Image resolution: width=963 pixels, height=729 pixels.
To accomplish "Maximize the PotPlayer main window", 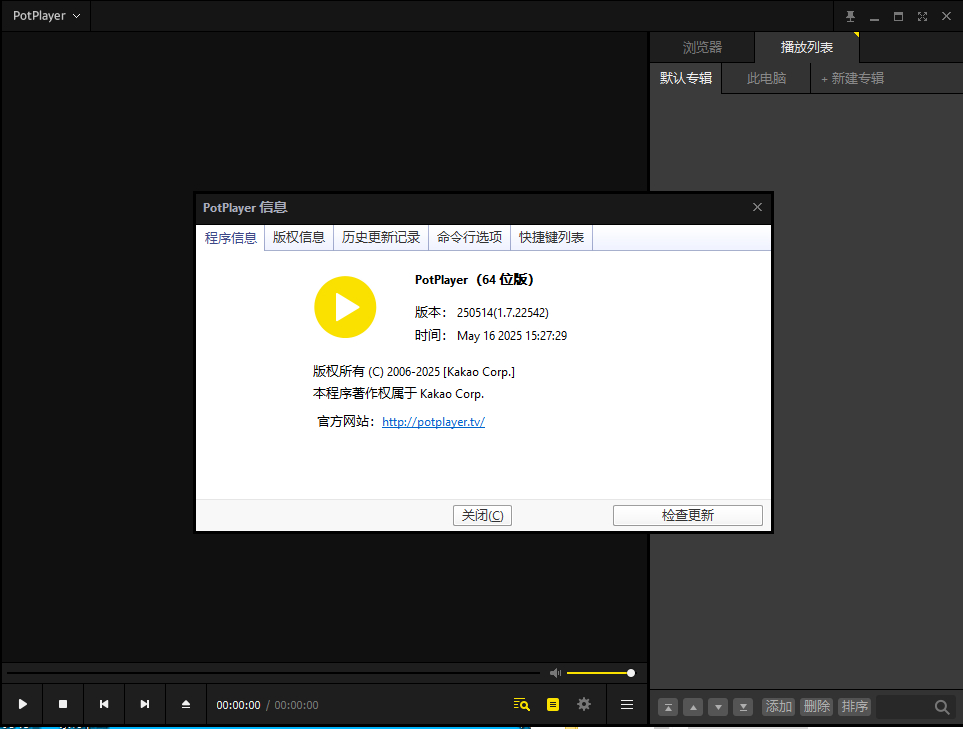I will [898, 17].
